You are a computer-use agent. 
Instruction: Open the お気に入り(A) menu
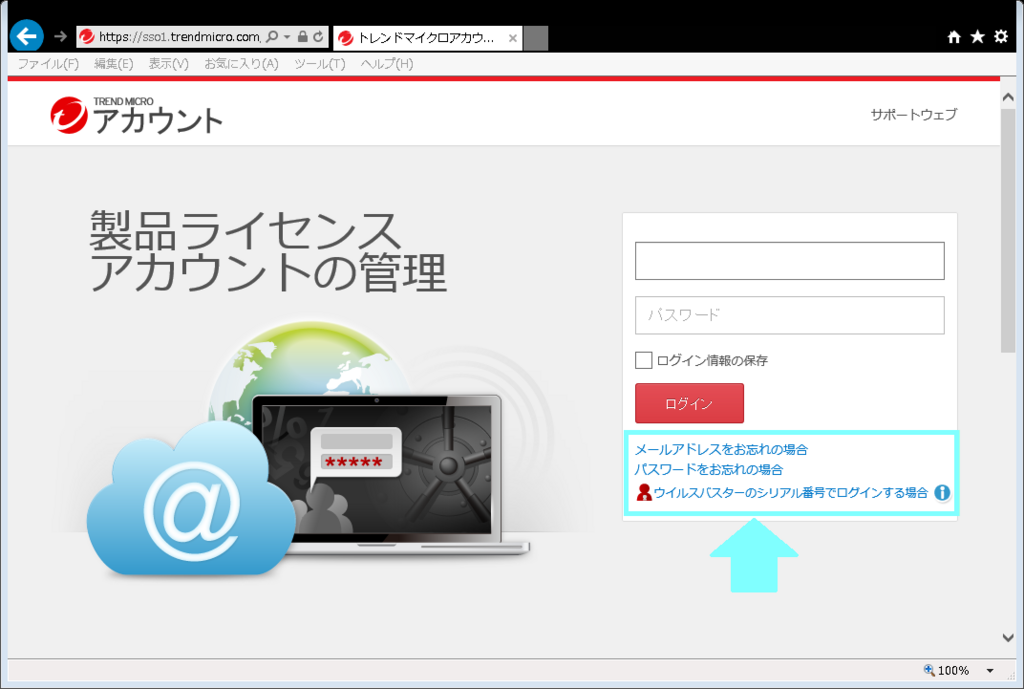(242, 63)
